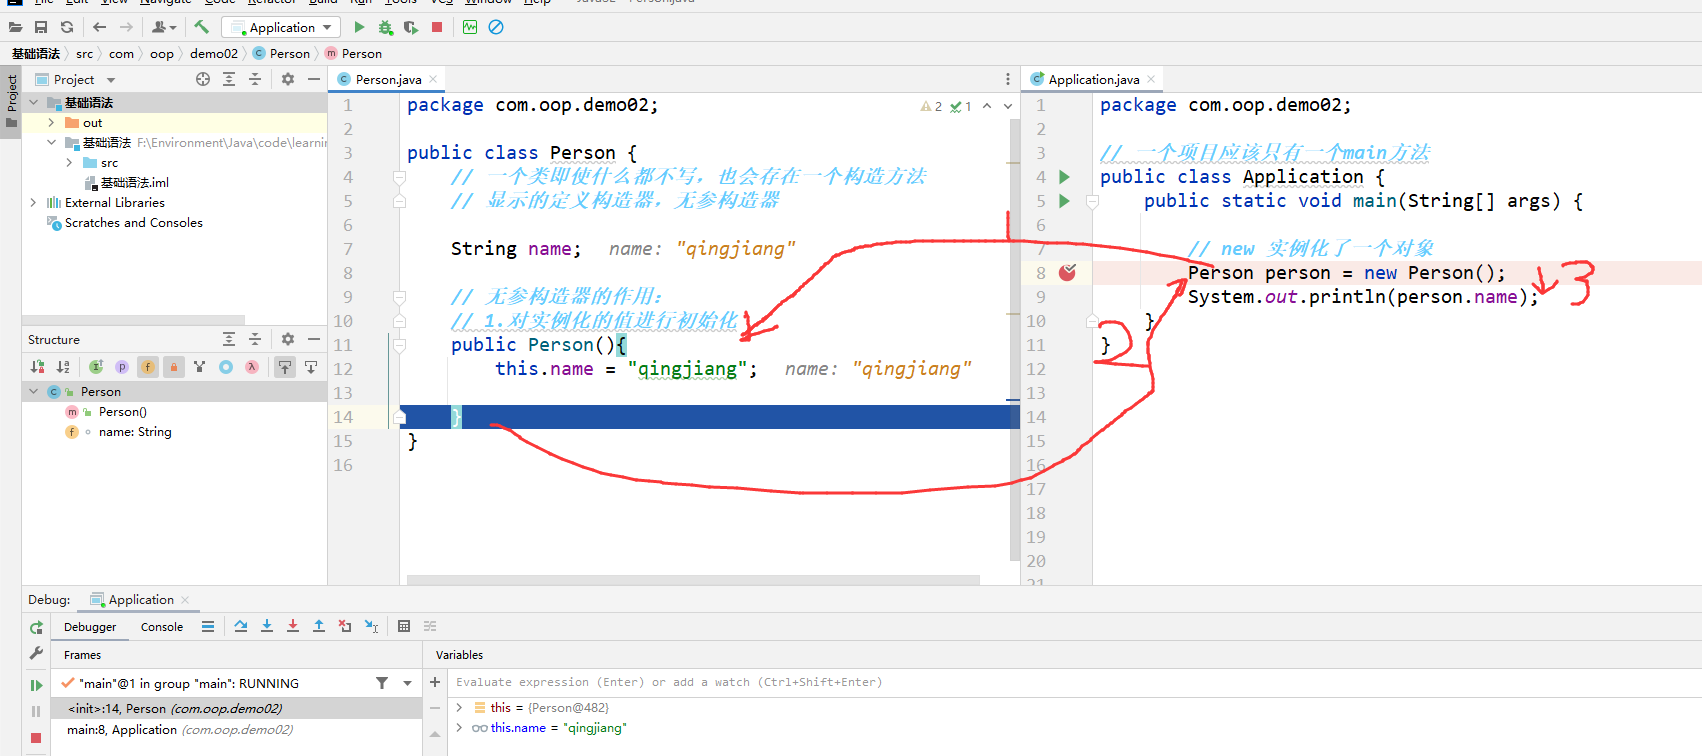Stop the process using the red toolbar square
The image size is (1702, 756).
[x=437, y=27]
